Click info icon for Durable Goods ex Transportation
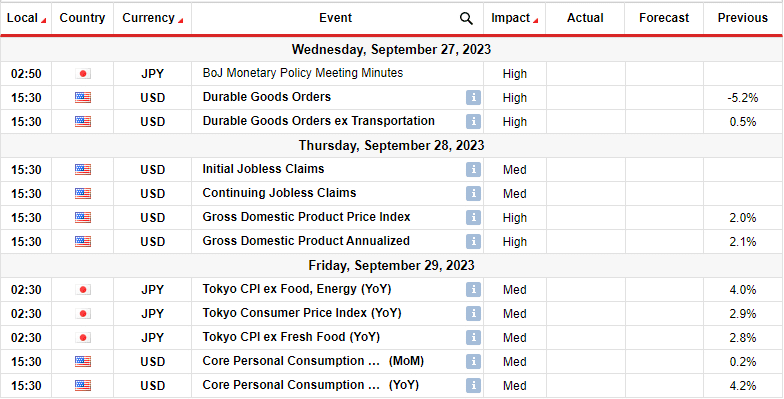Viewport: 784px width, 399px height. tap(473, 122)
